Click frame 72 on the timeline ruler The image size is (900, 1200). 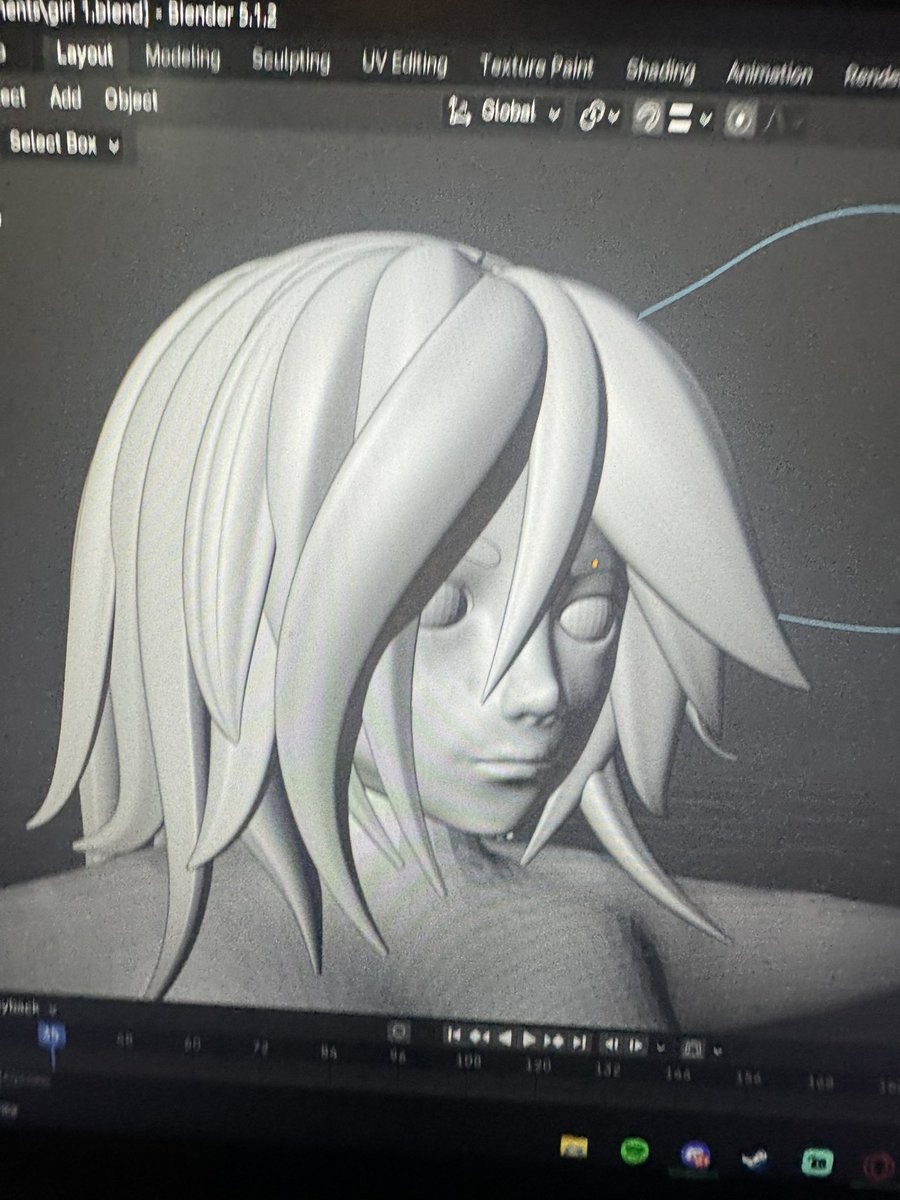[261, 1049]
